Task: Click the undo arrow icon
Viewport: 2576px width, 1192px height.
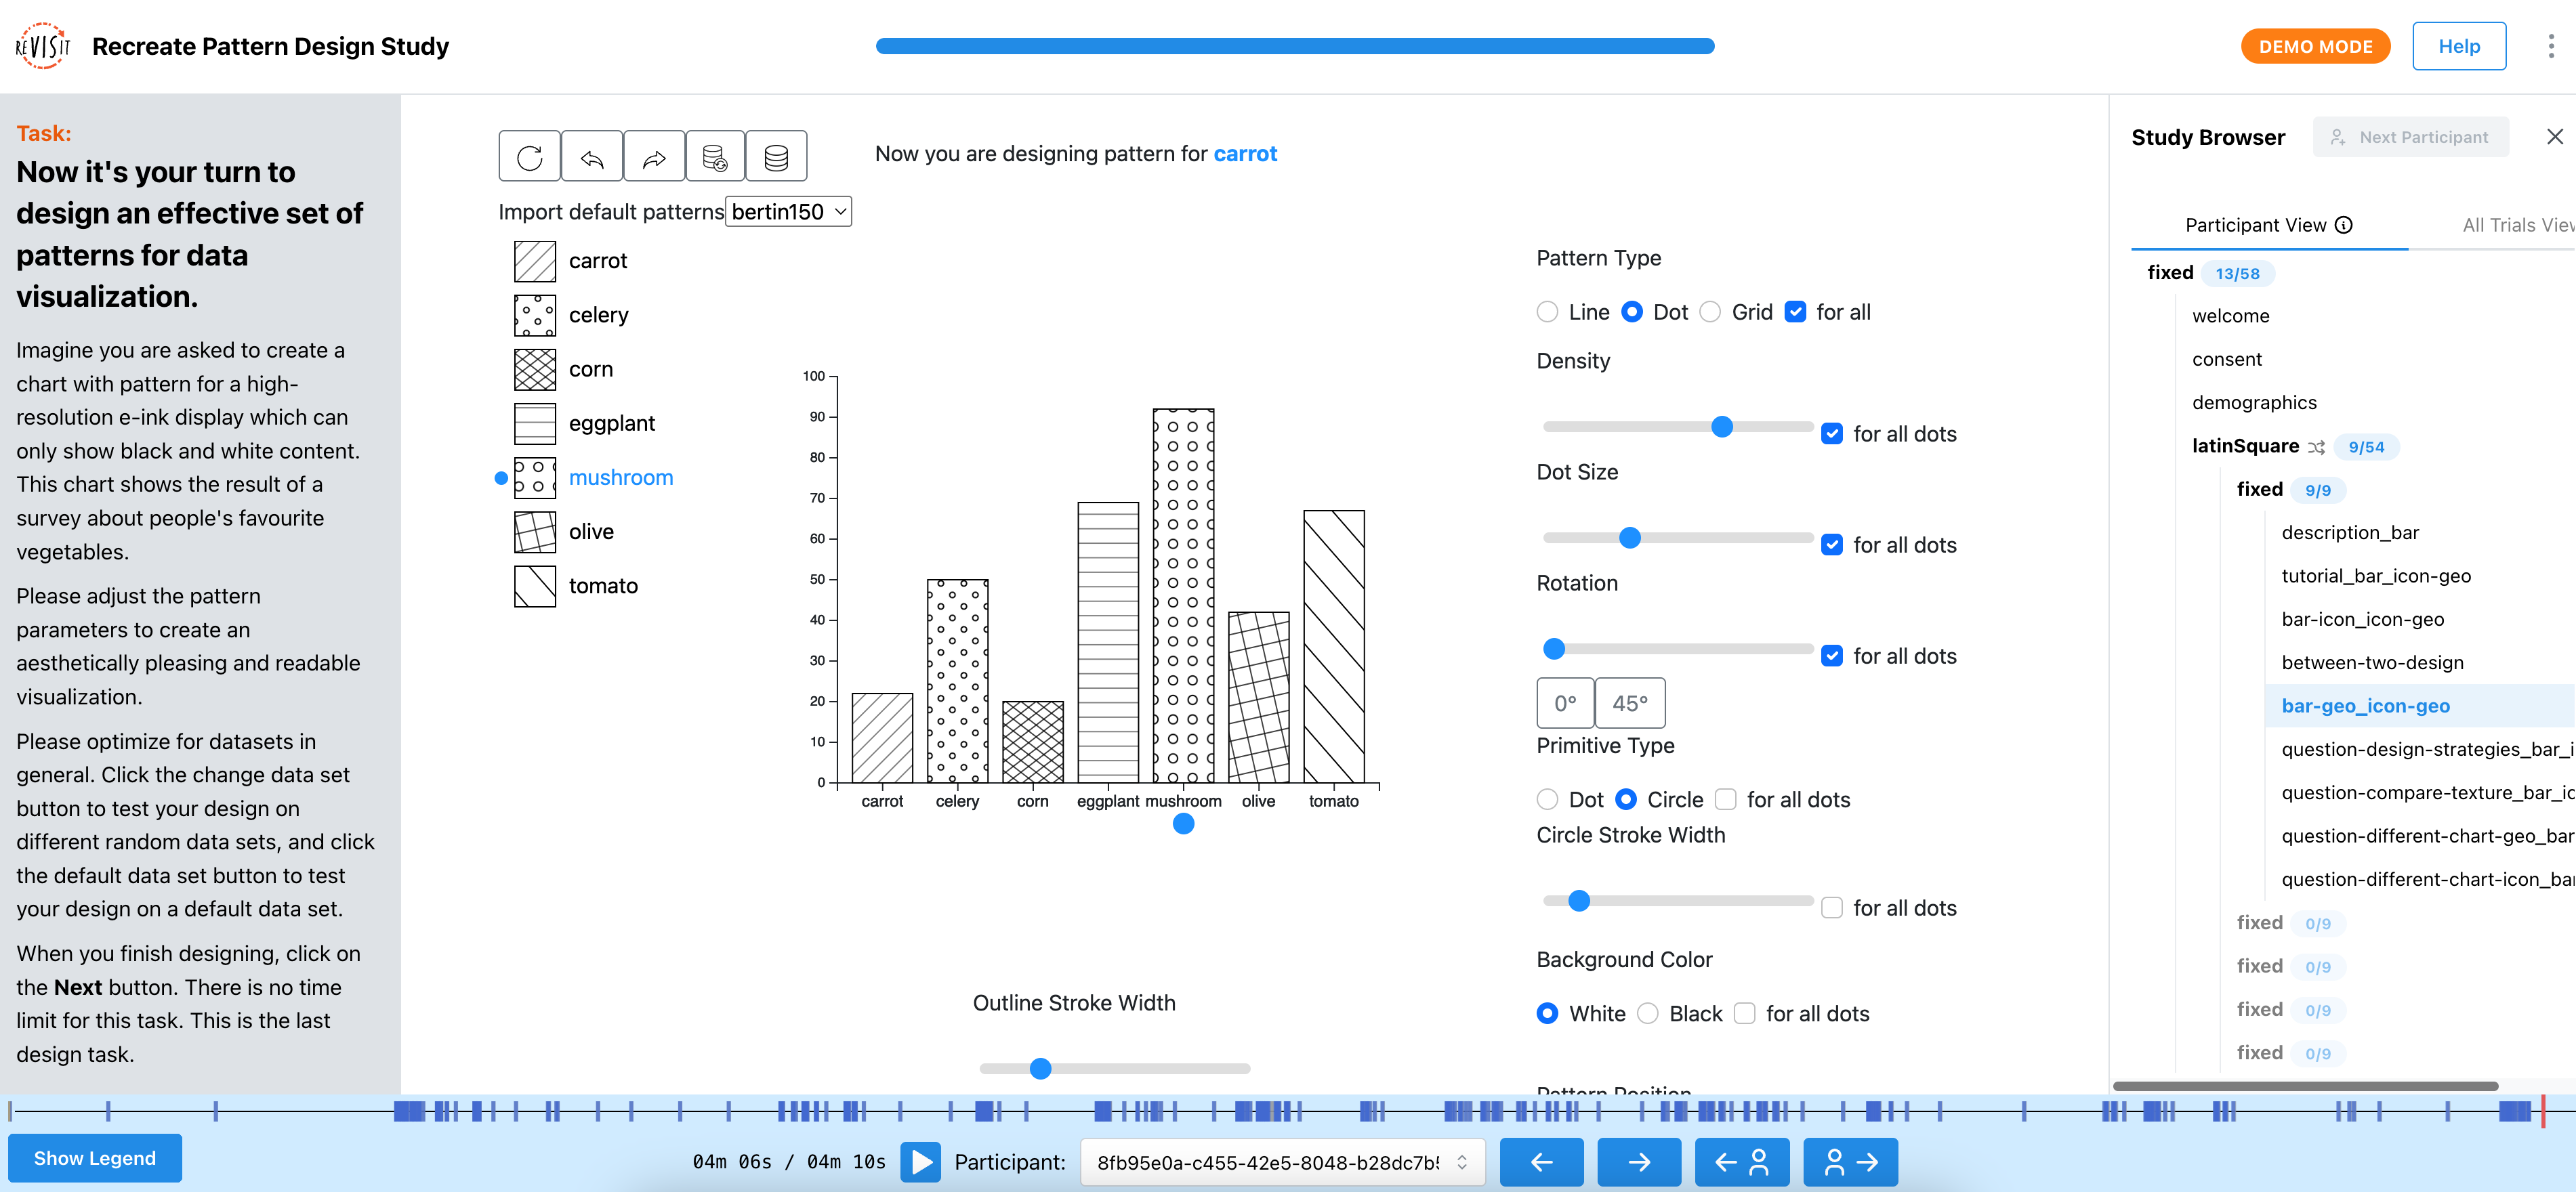Action: [x=592, y=157]
